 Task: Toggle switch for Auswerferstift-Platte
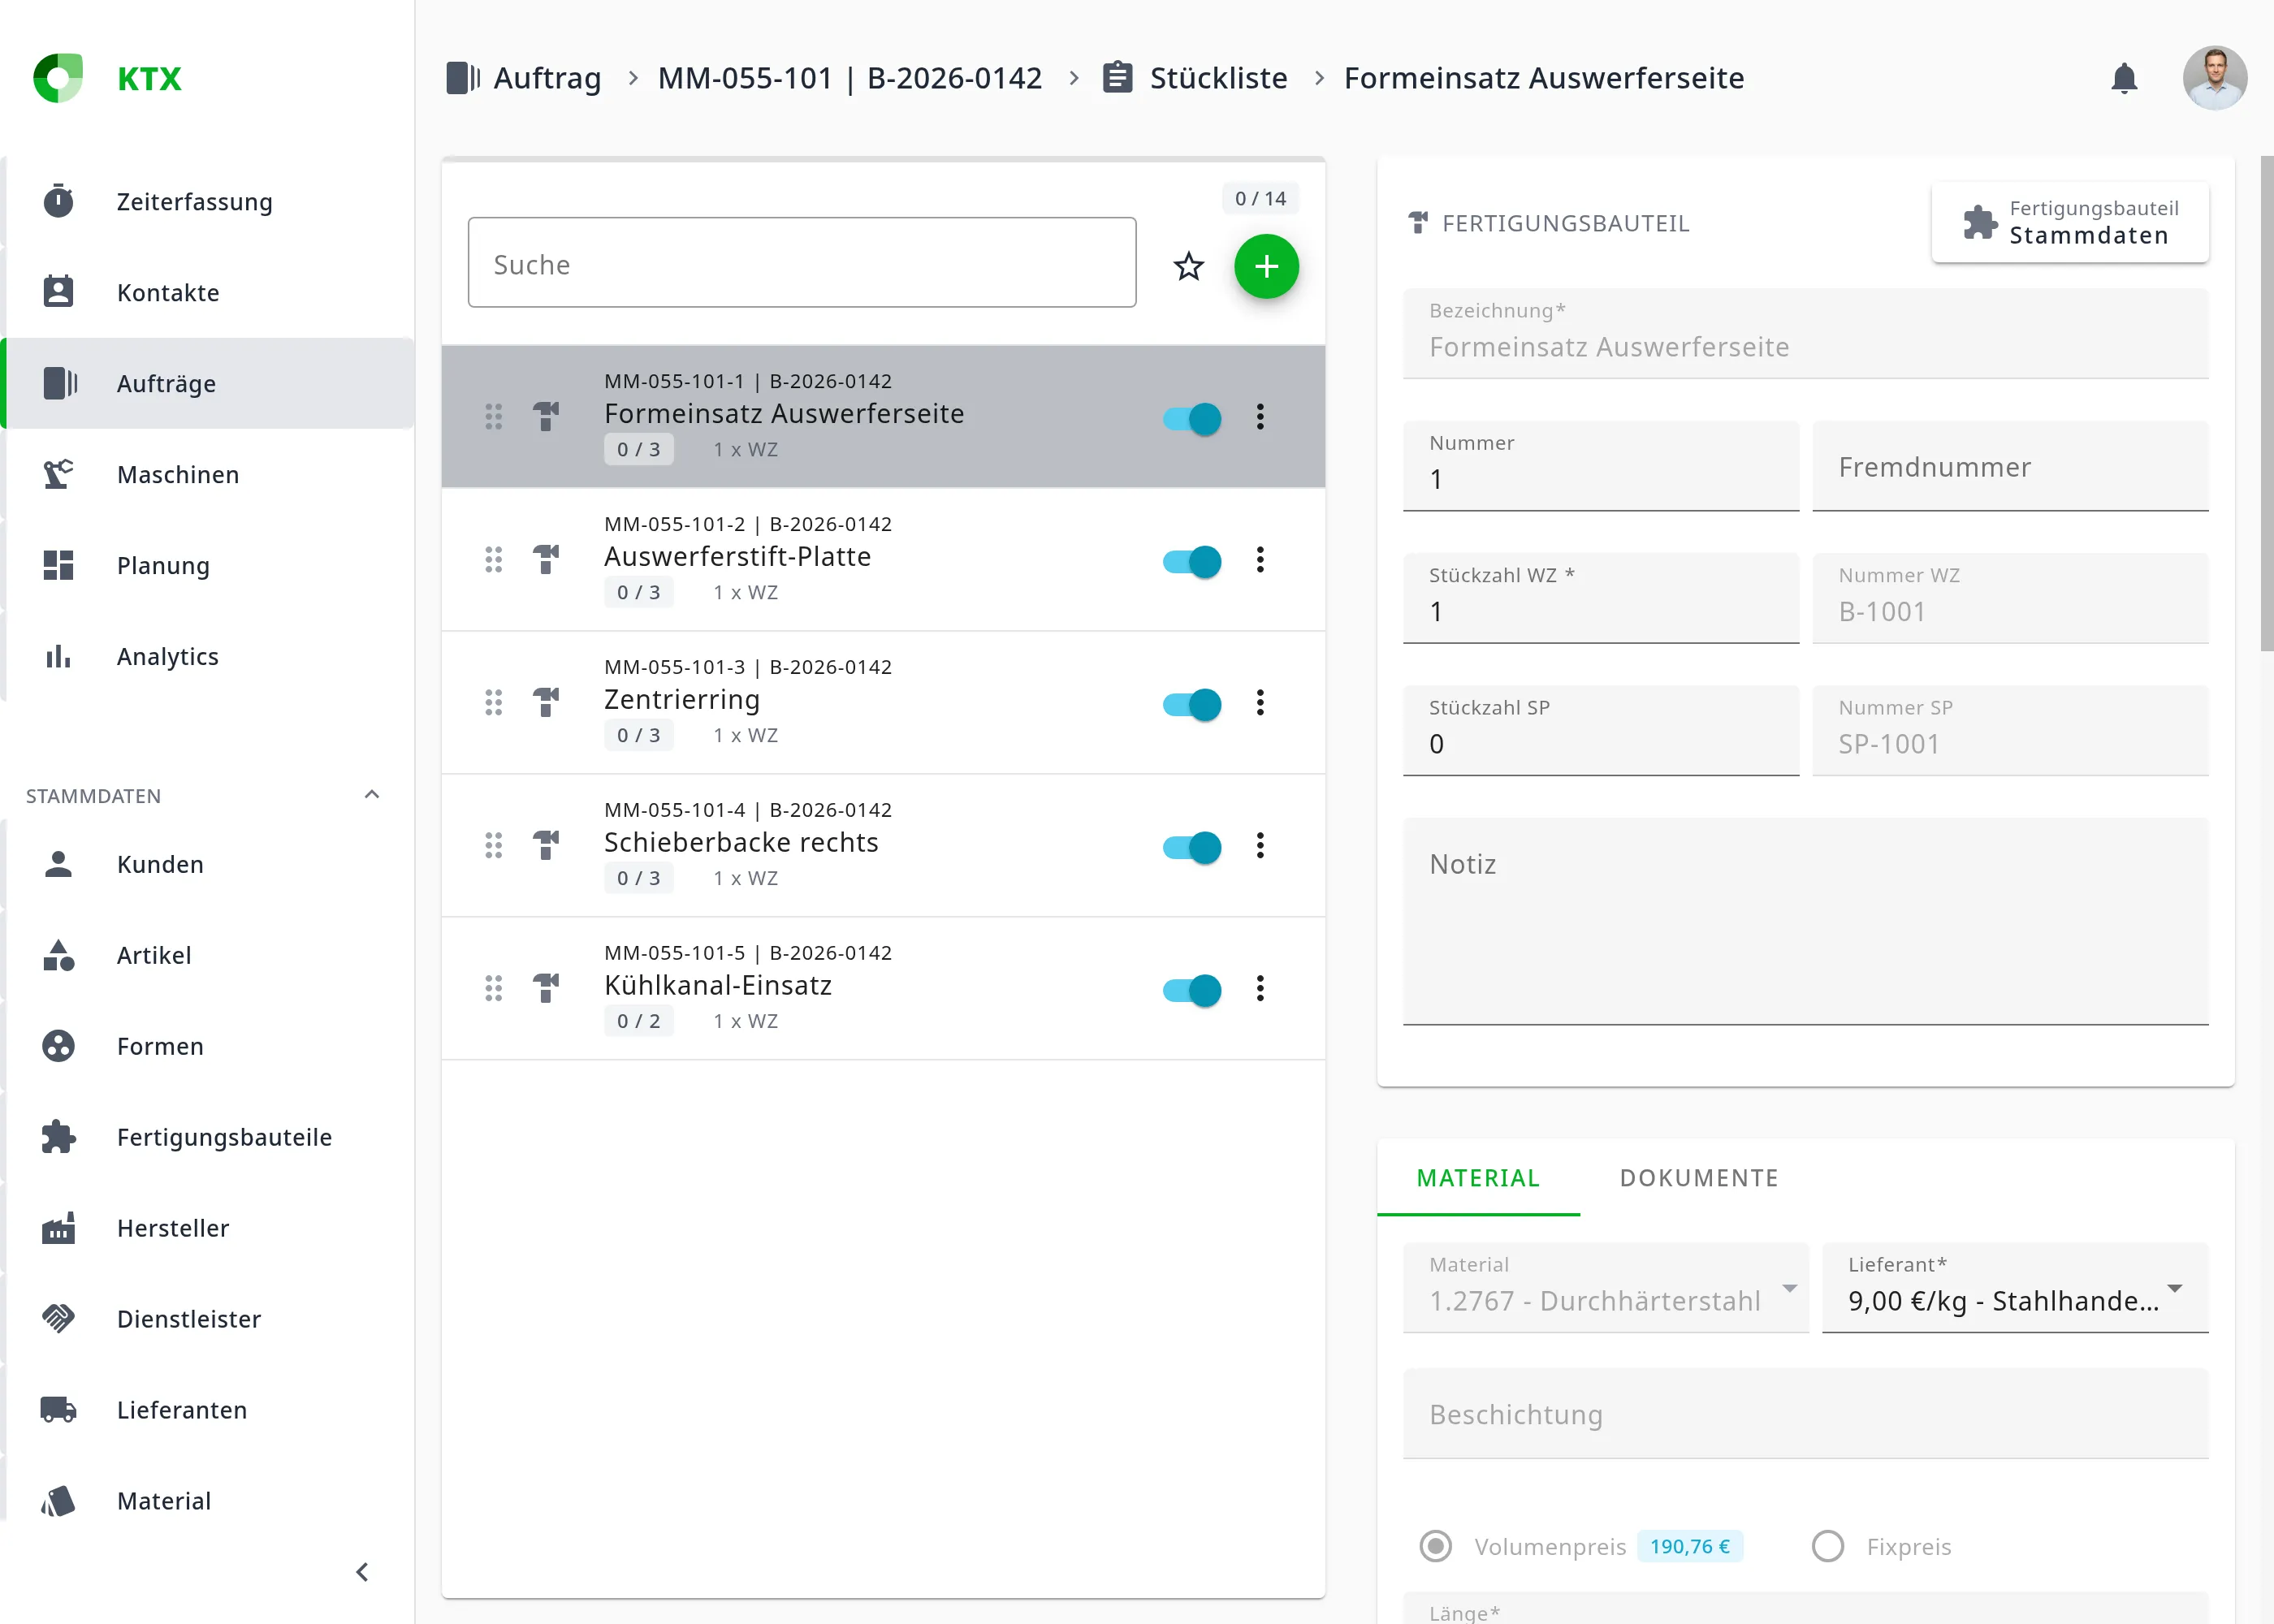click(x=1192, y=562)
